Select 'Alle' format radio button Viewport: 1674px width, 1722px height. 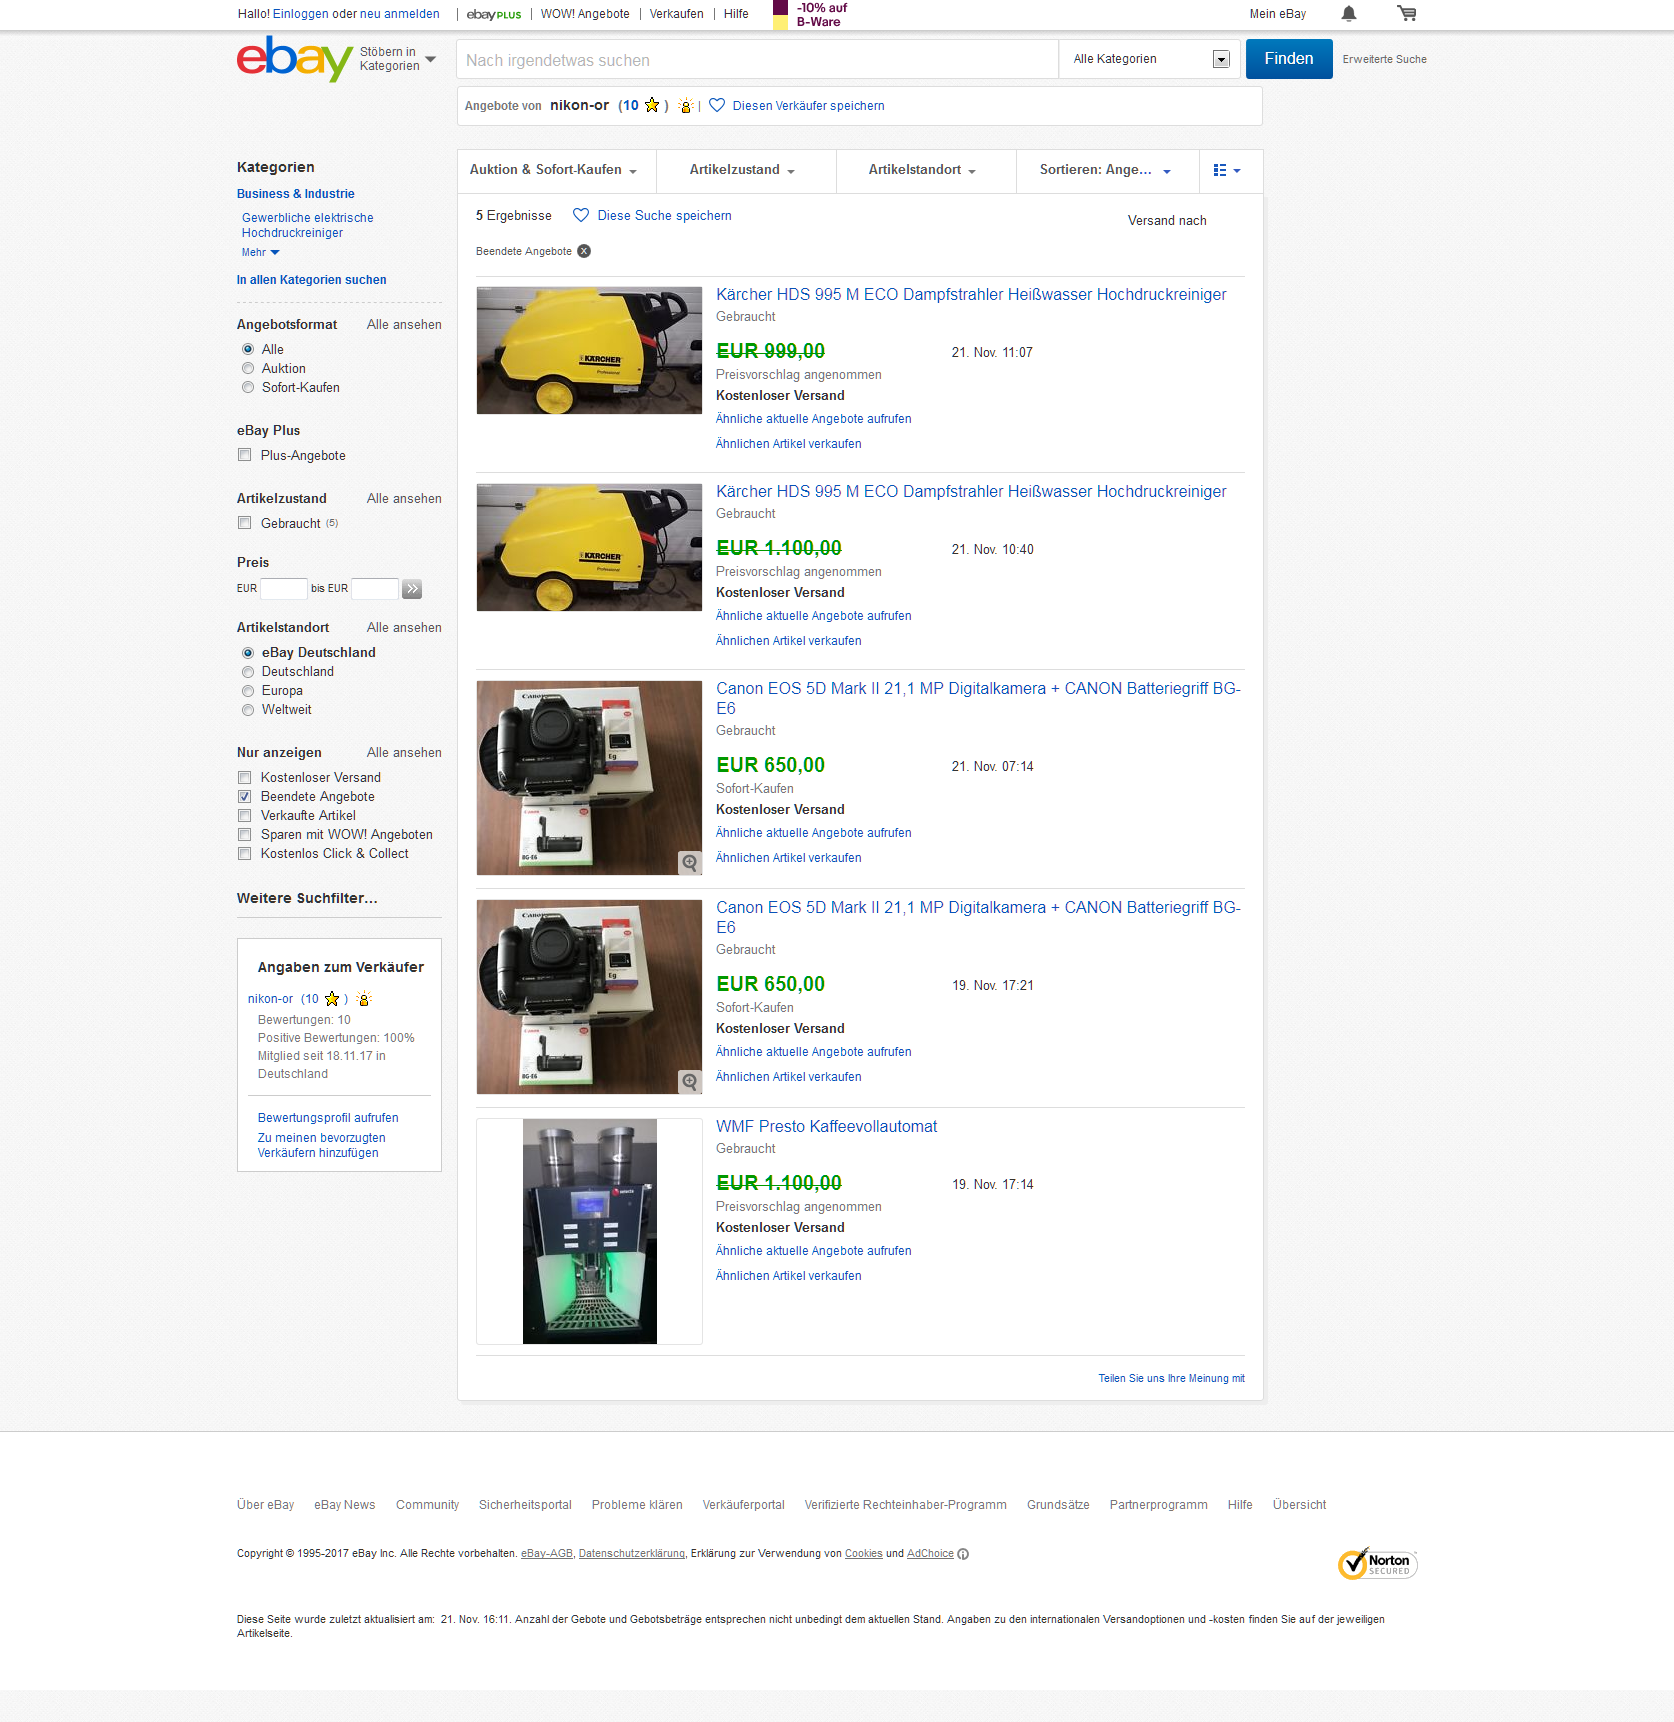coord(248,349)
